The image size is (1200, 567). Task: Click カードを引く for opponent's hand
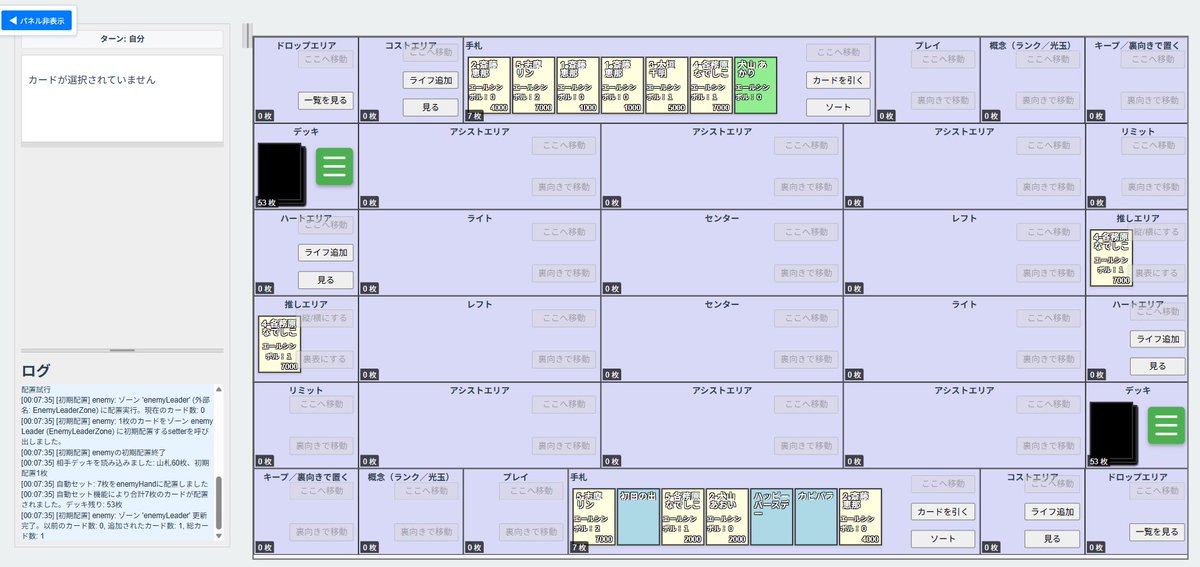pos(838,80)
